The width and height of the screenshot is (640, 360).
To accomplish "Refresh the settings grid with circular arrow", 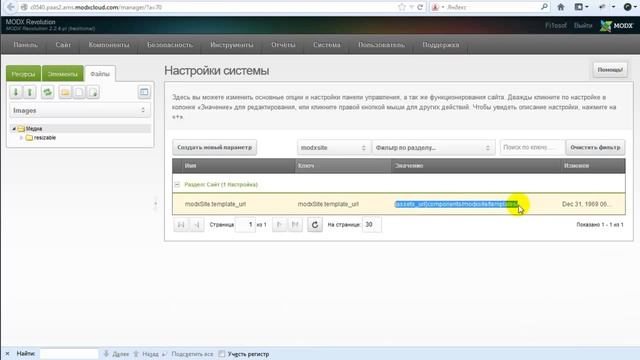I will tap(315, 224).
